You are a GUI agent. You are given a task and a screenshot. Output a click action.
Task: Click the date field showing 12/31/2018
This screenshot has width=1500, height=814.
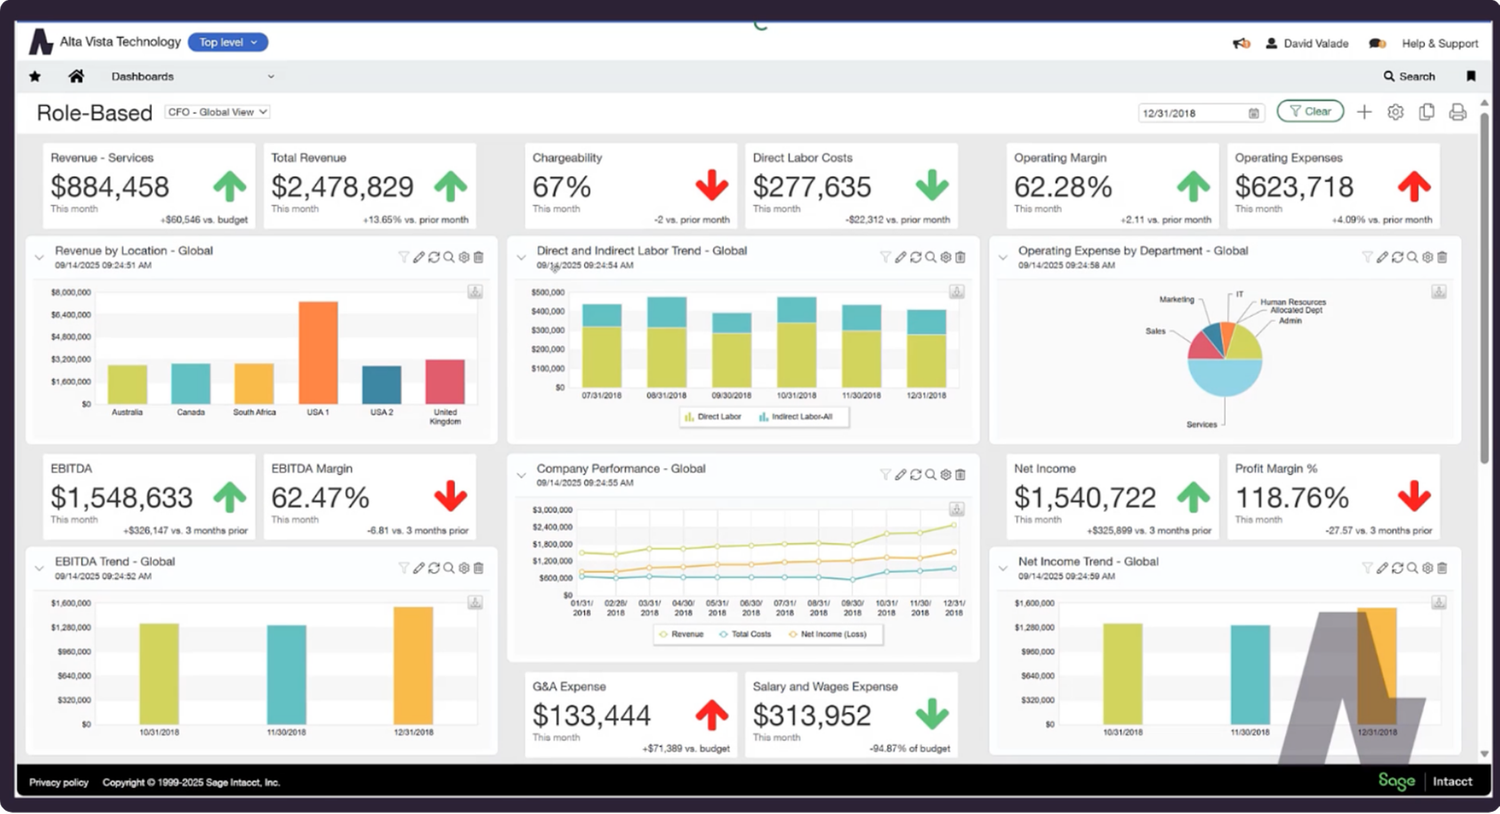(x=1201, y=113)
